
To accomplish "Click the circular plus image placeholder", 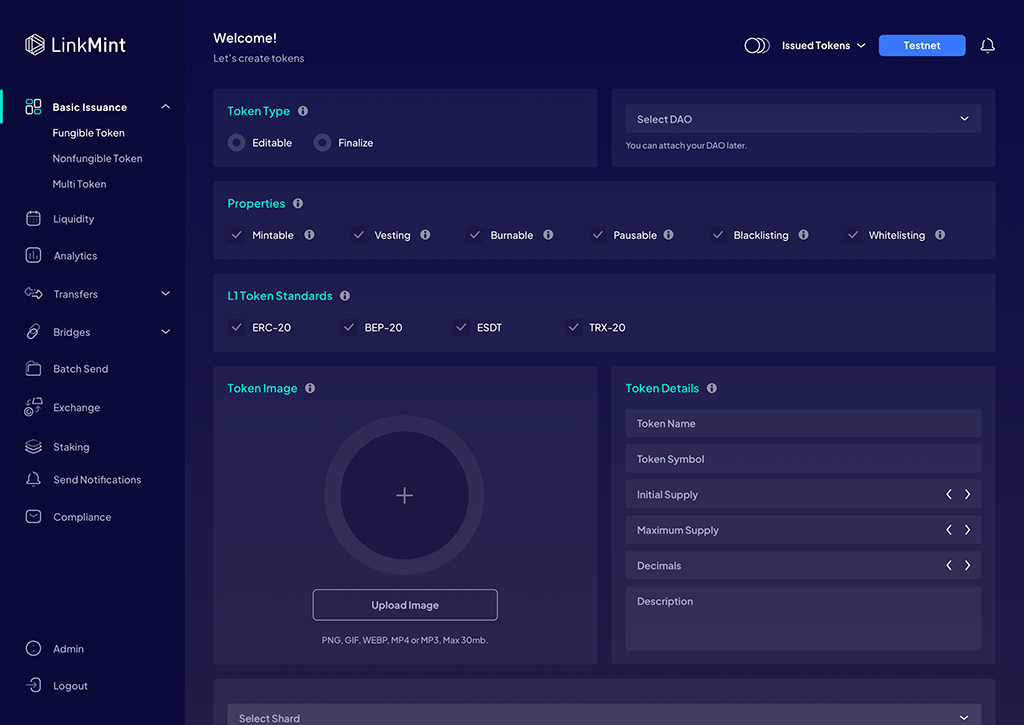I will pos(404,495).
